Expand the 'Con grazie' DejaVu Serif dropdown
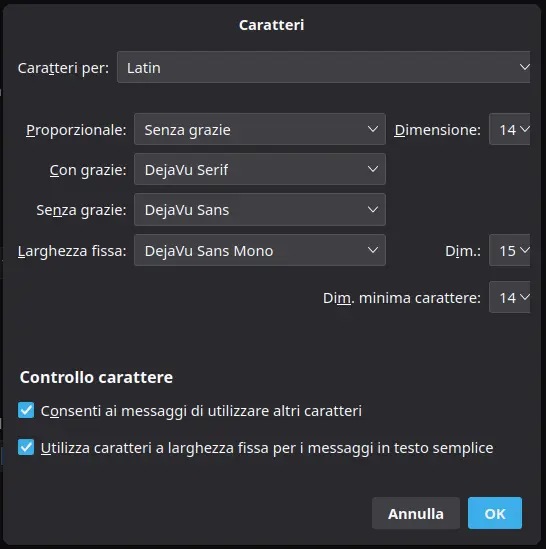546x549 pixels. [260, 169]
